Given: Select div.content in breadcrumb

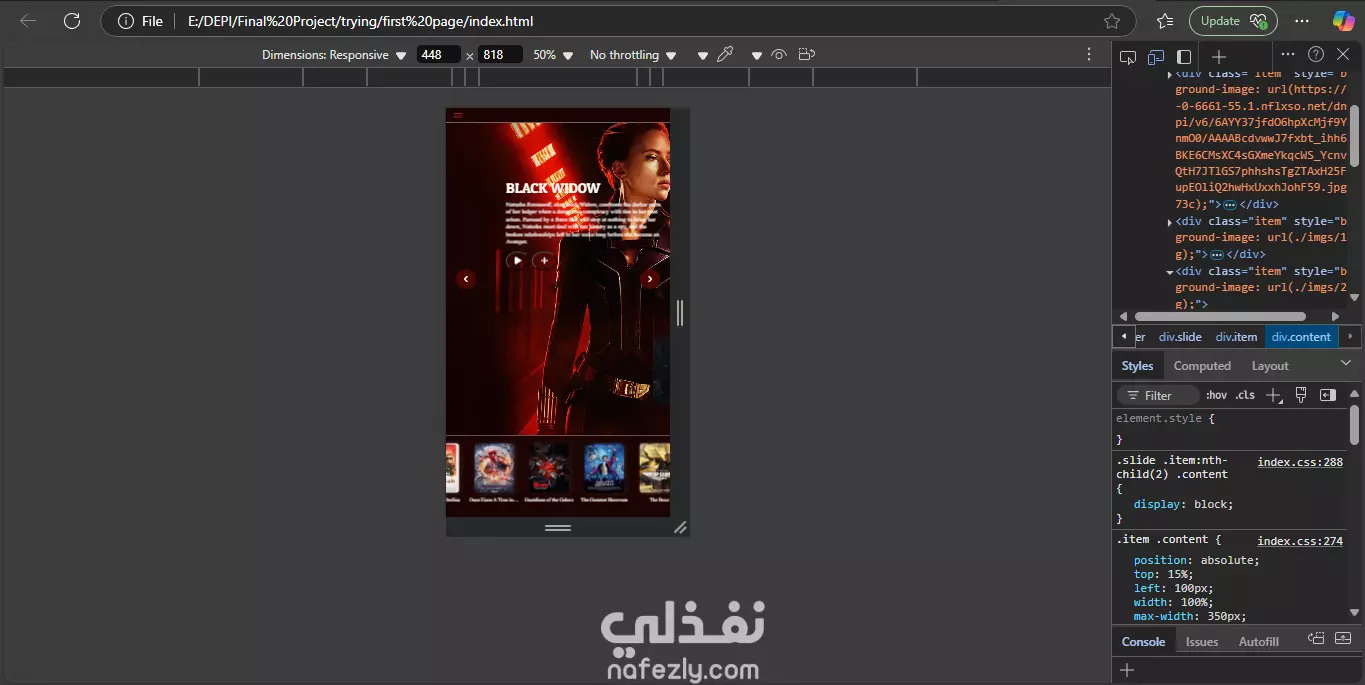Looking at the screenshot, I should (1301, 337).
